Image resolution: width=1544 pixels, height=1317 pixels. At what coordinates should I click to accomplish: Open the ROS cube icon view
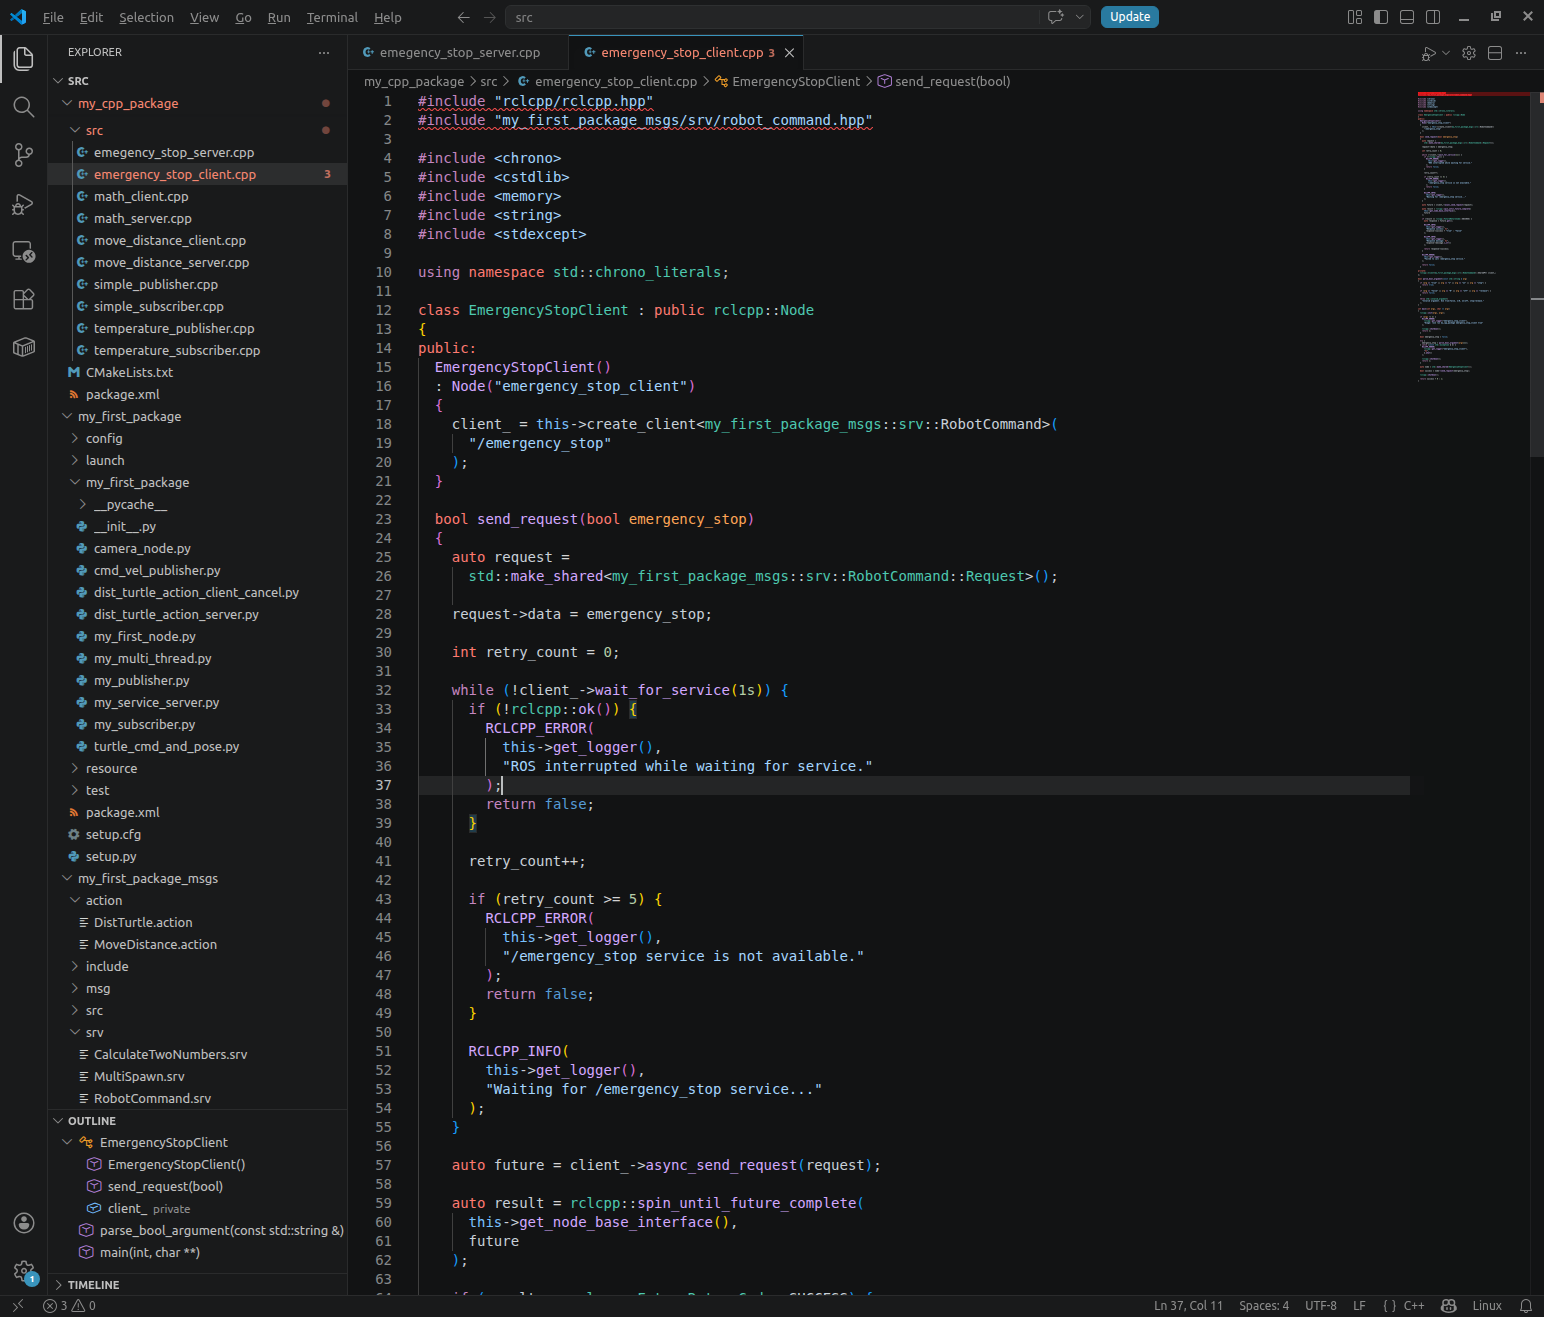23,347
